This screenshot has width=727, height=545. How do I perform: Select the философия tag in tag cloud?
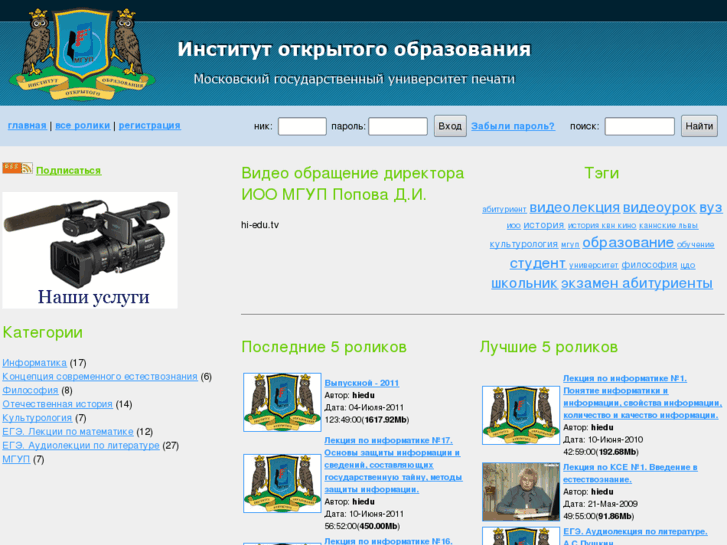[x=649, y=265]
